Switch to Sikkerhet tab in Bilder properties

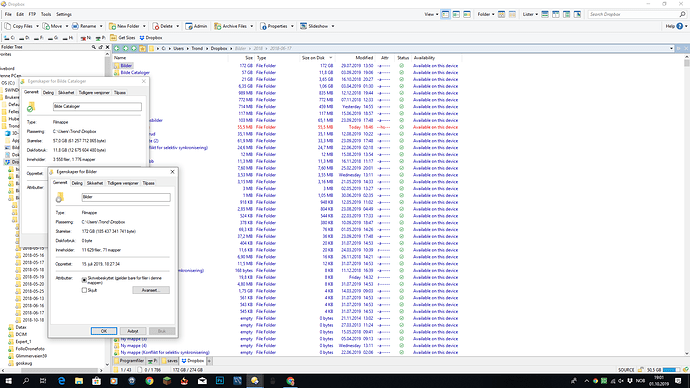pyautogui.click(x=95, y=183)
